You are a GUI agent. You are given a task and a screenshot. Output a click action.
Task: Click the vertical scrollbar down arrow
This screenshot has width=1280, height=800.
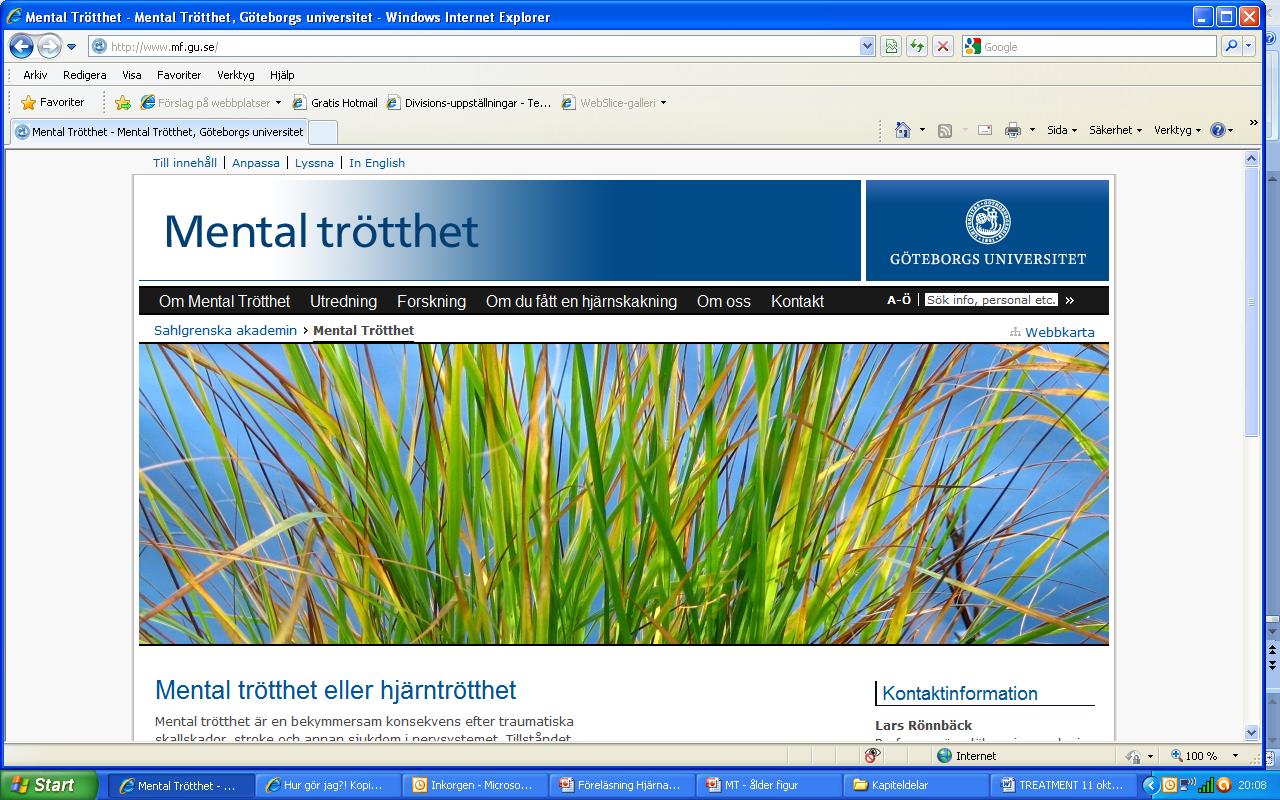tap(1251, 732)
